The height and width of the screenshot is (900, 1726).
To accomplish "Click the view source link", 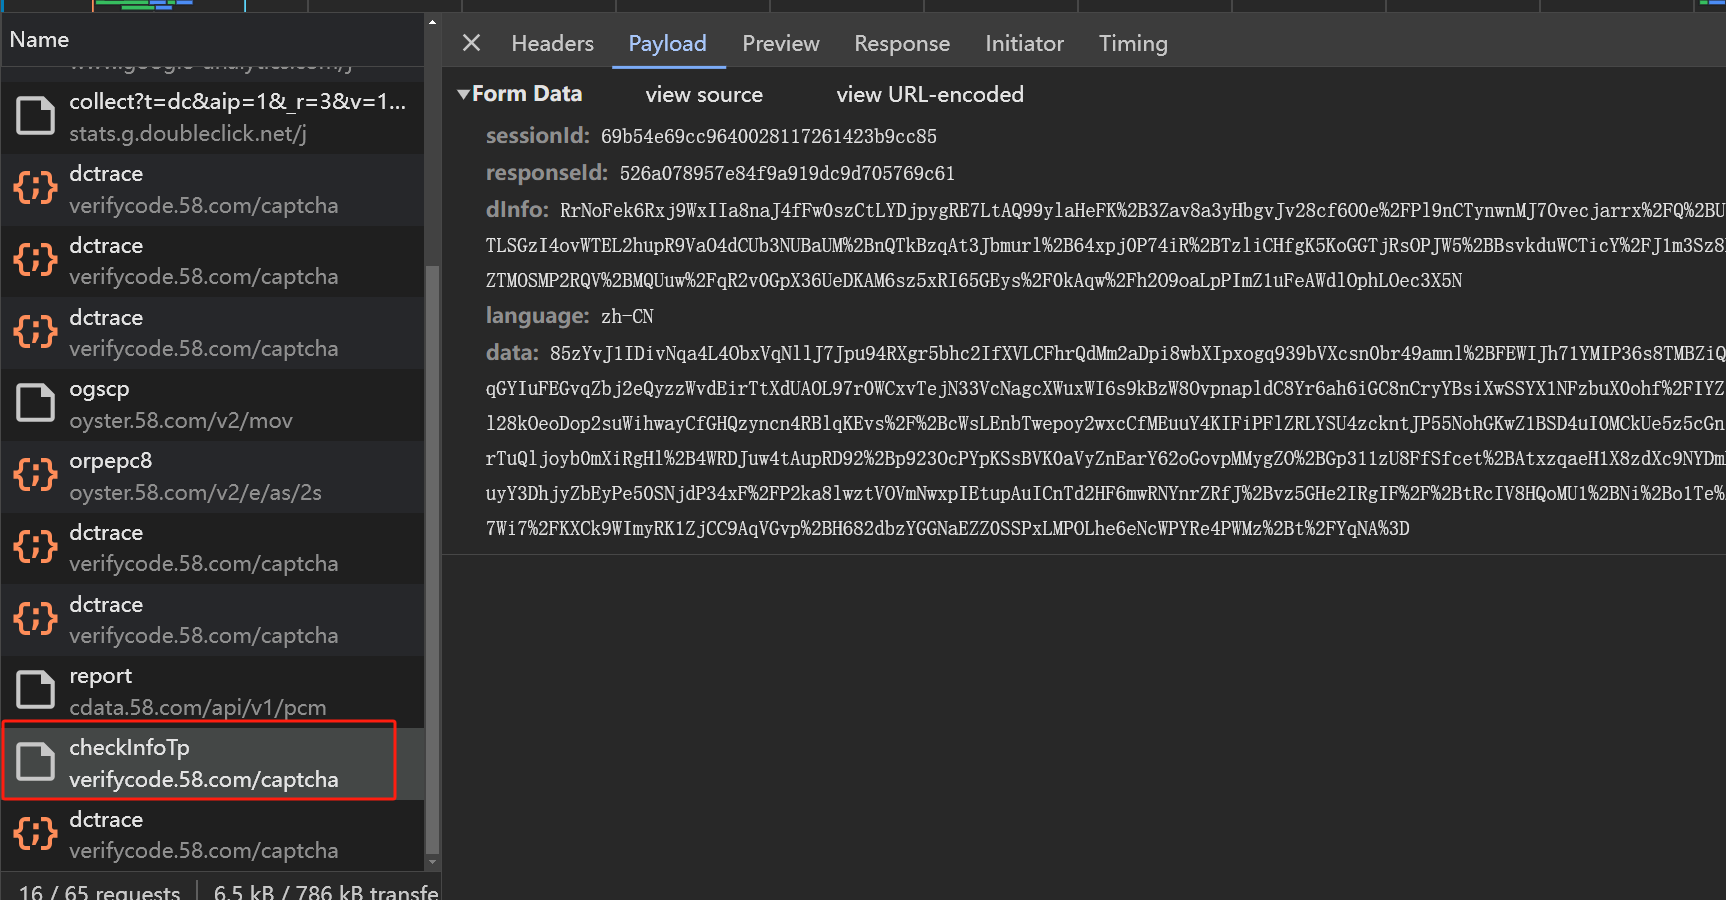I will click(704, 94).
